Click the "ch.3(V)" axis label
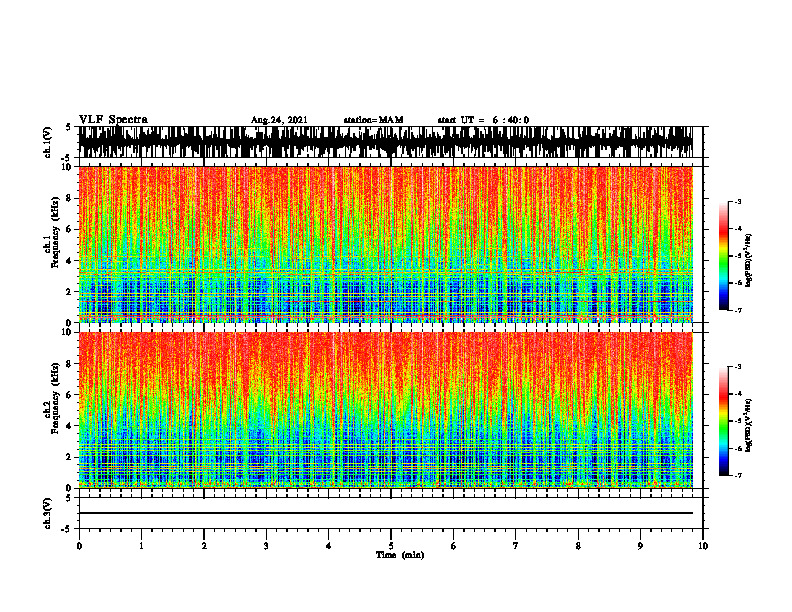 point(48,513)
